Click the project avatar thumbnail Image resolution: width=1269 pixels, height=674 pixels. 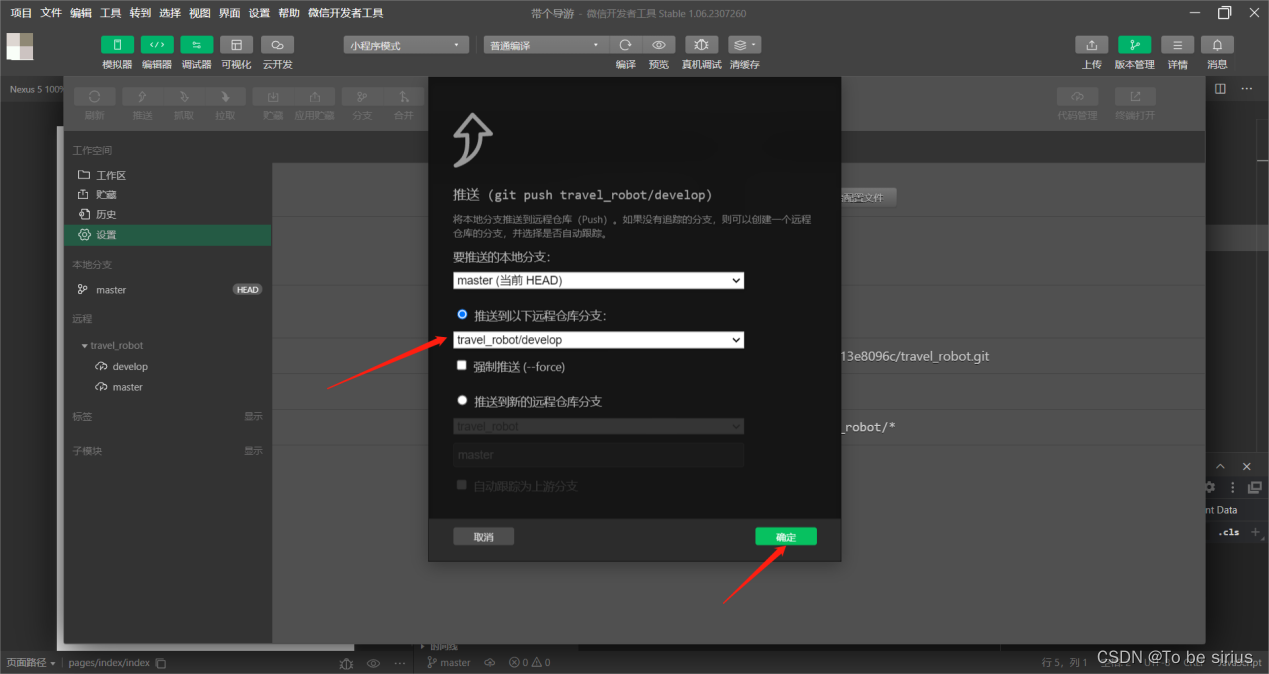tap(20, 47)
